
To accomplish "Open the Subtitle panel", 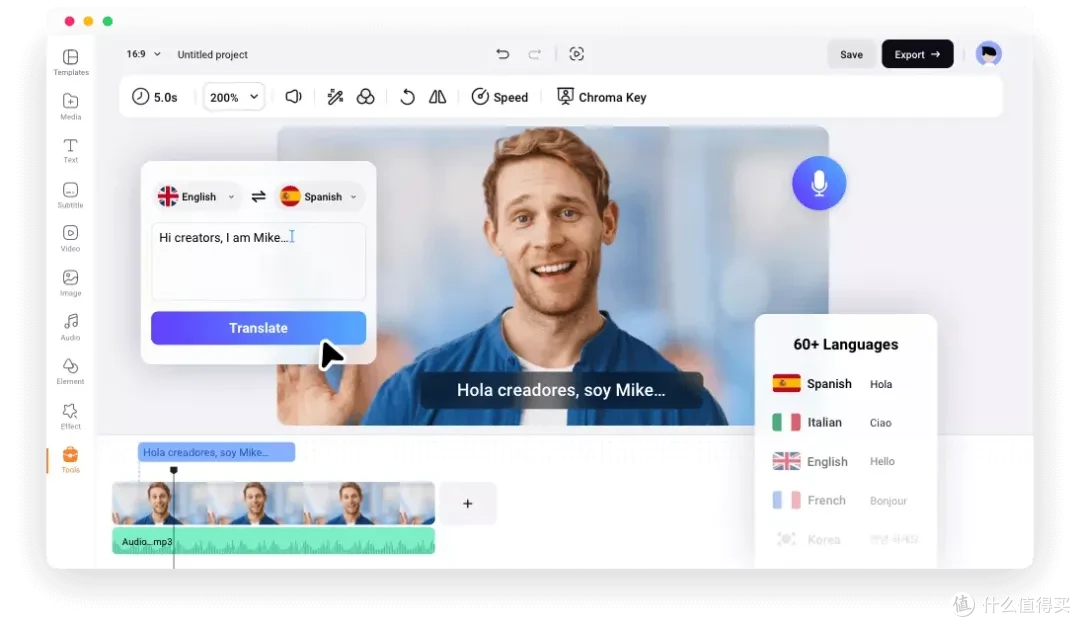I will pyautogui.click(x=70, y=194).
